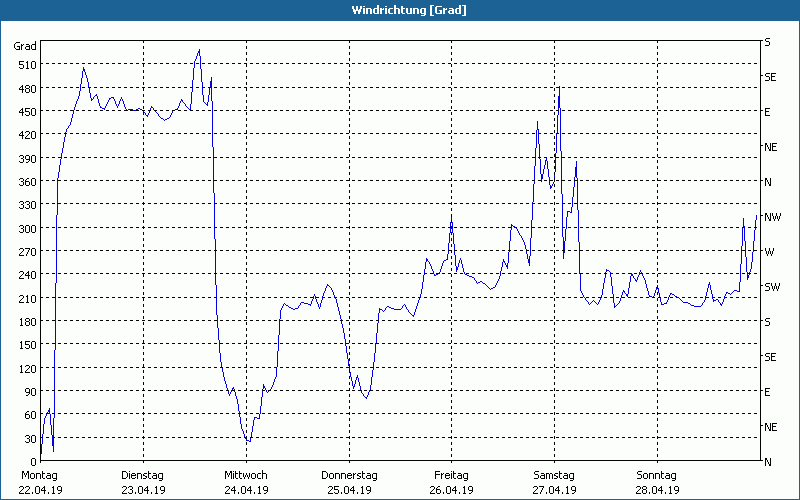Viewport: 800px width, 500px height.
Task: Click the 270 degree label
Action: (27, 252)
